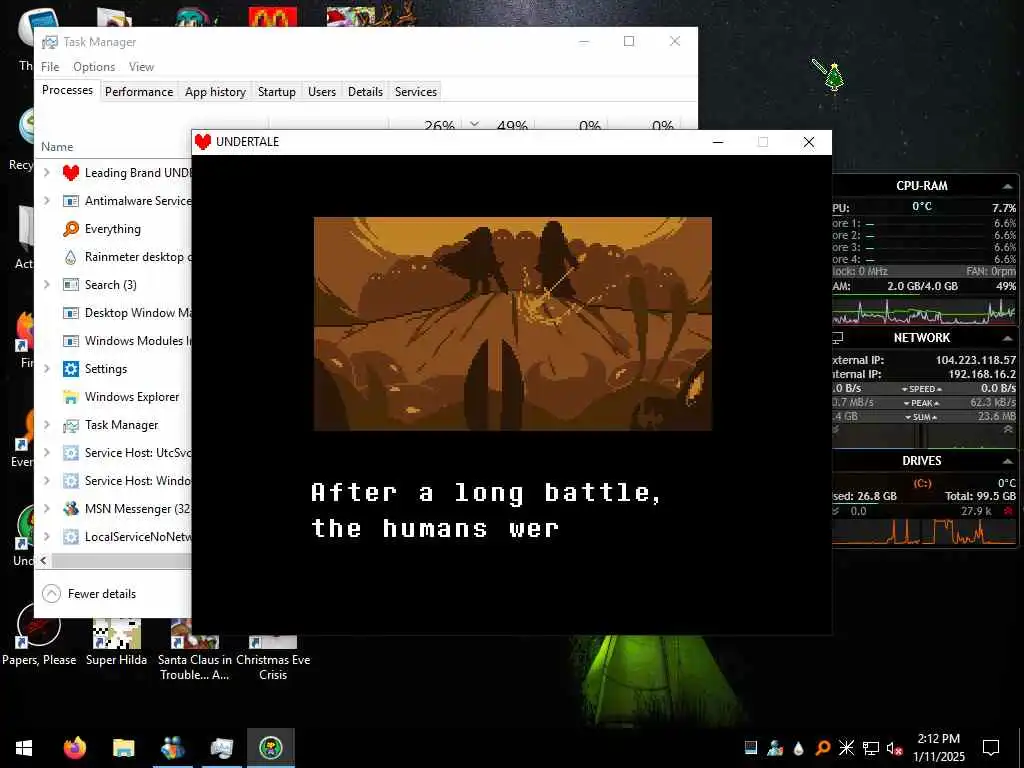The image size is (1024, 768).
Task: Click the Rainmeter water drop process icon
Action: pyautogui.click(x=71, y=257)
